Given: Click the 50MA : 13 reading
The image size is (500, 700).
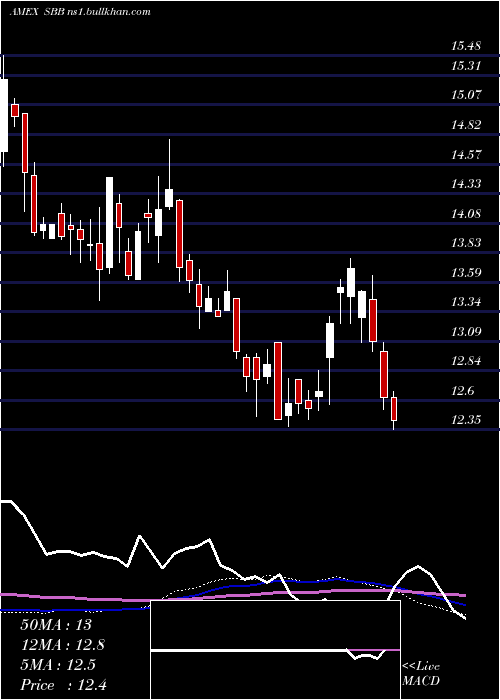Looking at the screenshot, I should click(x=56, y=625).
